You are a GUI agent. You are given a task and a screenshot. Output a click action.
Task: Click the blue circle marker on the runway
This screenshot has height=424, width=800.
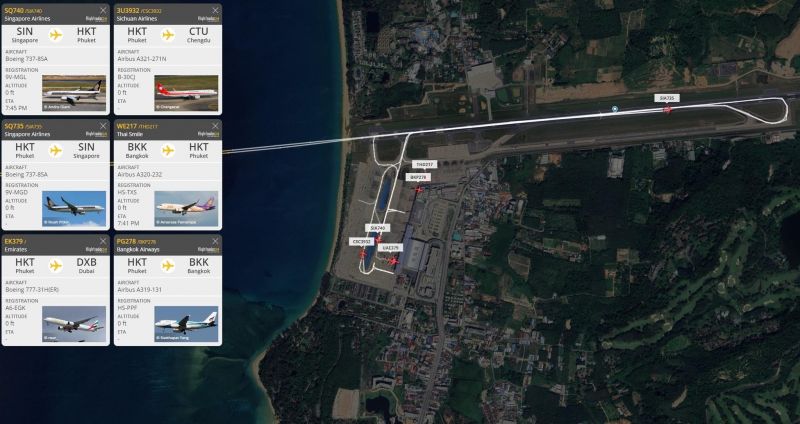615,109
